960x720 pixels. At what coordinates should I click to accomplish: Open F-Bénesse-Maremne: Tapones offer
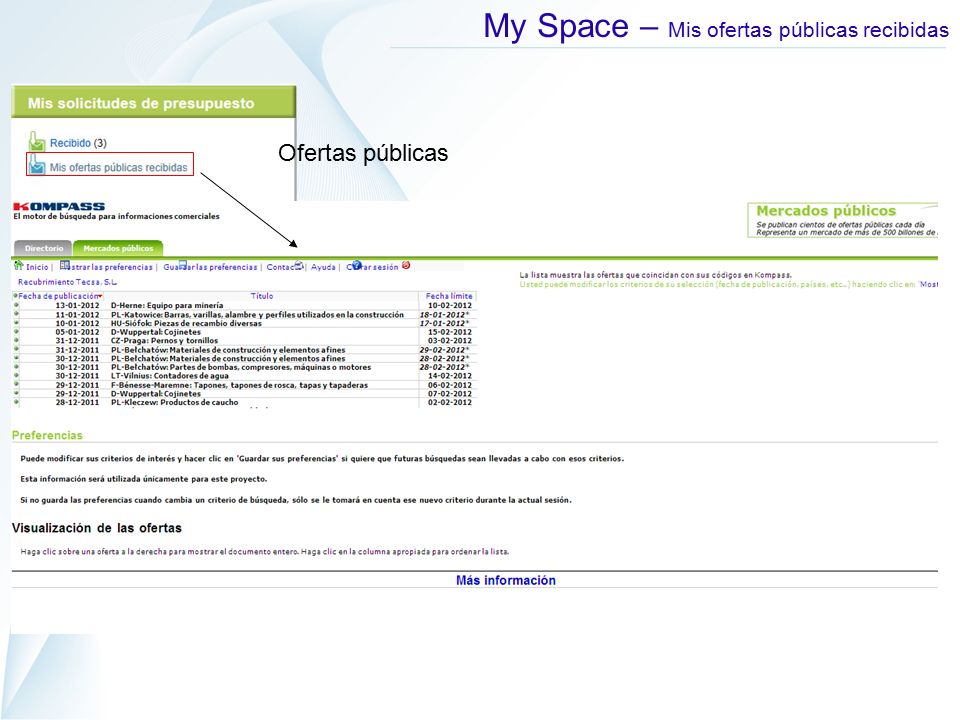239,384
